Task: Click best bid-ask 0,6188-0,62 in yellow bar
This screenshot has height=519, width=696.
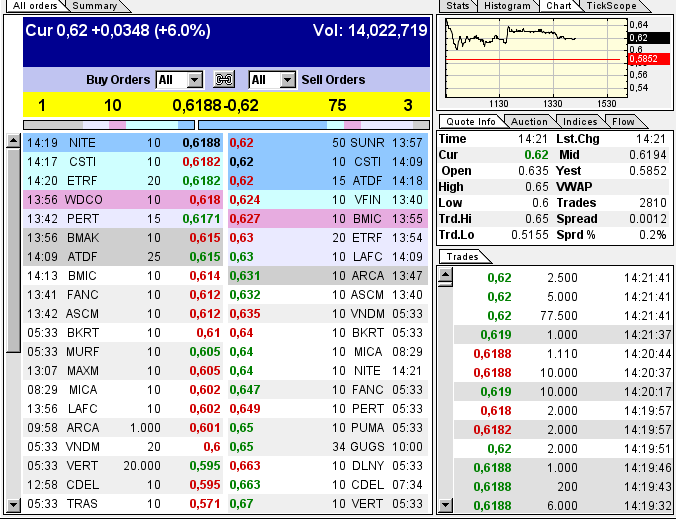Action: (215, 106)
